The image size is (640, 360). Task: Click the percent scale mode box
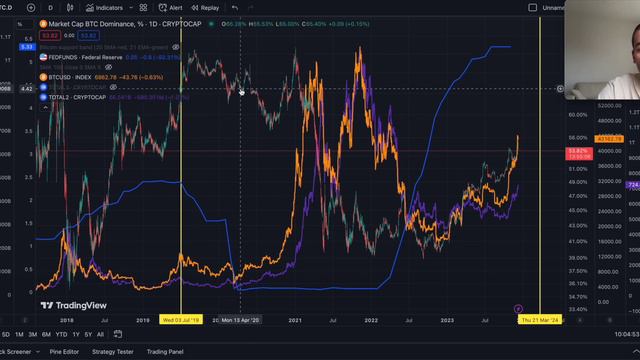[21, 24]
